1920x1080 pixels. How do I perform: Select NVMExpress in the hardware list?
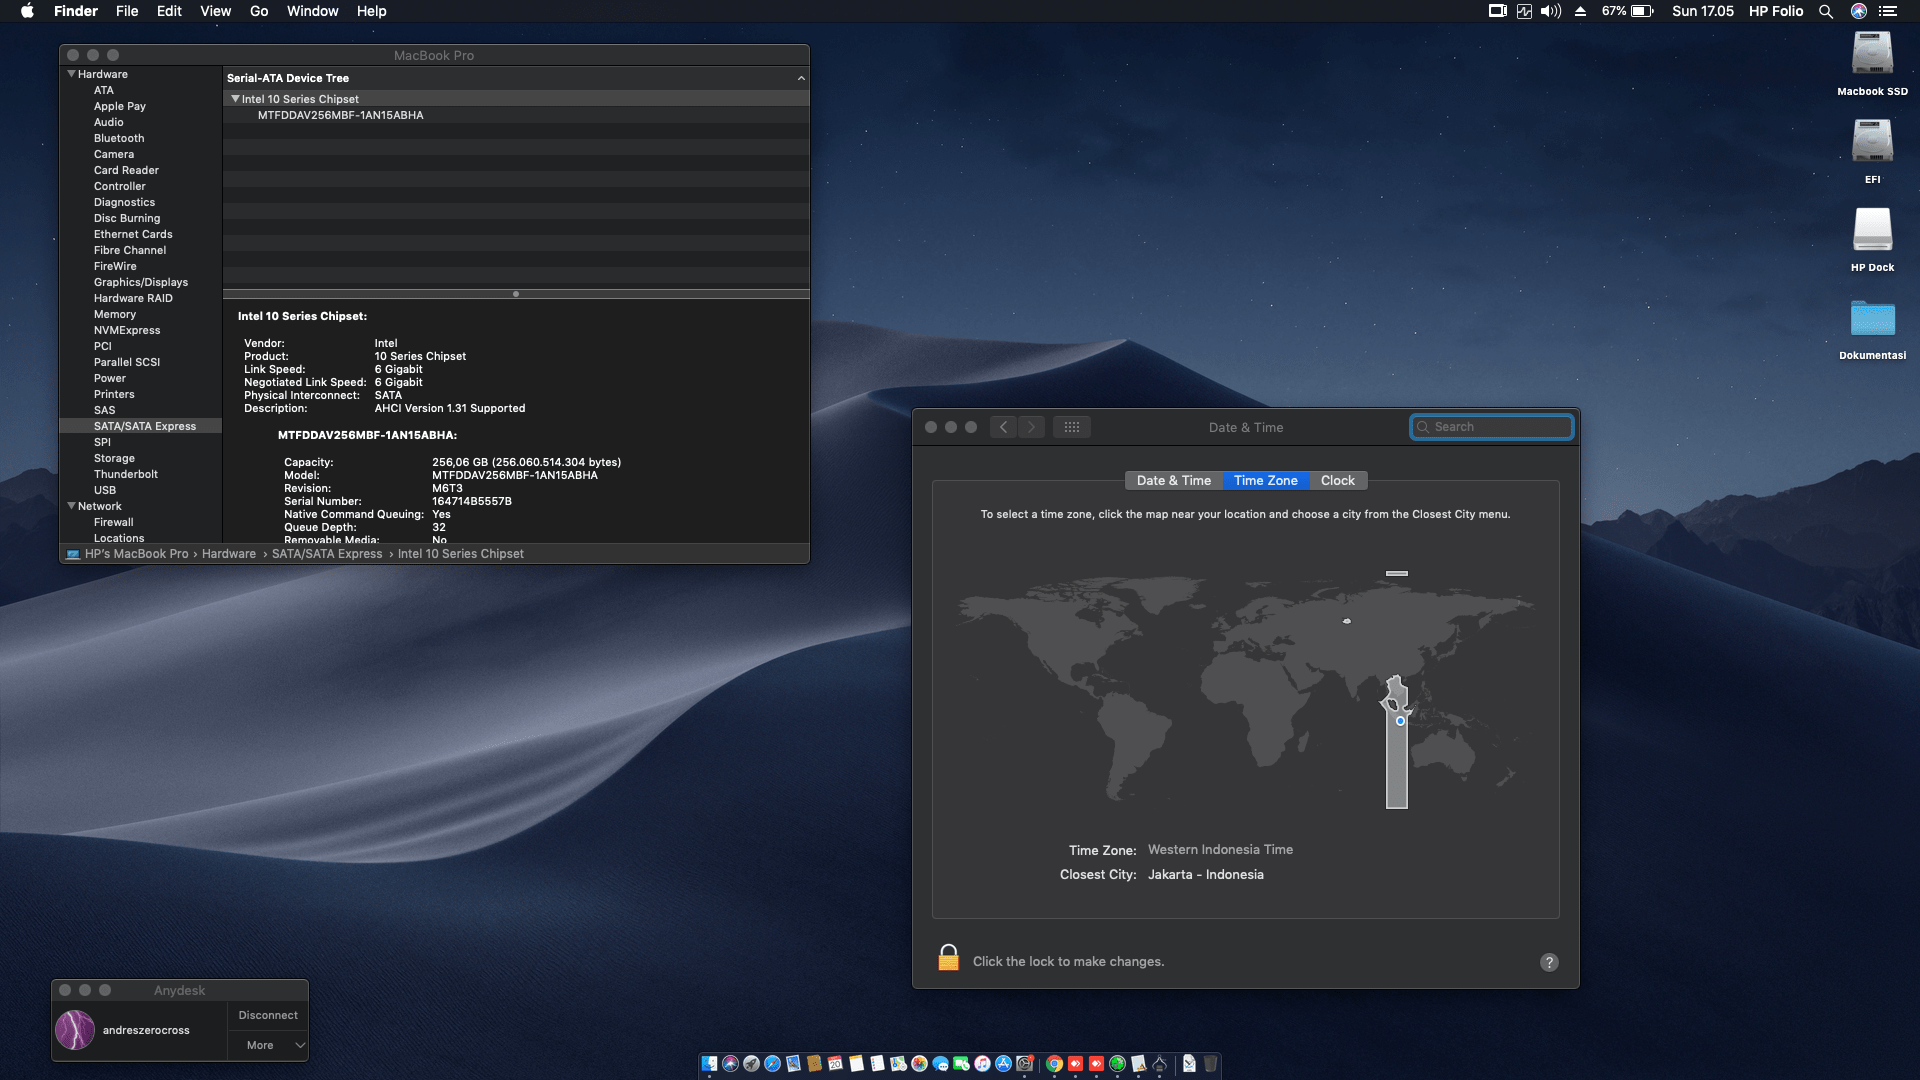127,330
